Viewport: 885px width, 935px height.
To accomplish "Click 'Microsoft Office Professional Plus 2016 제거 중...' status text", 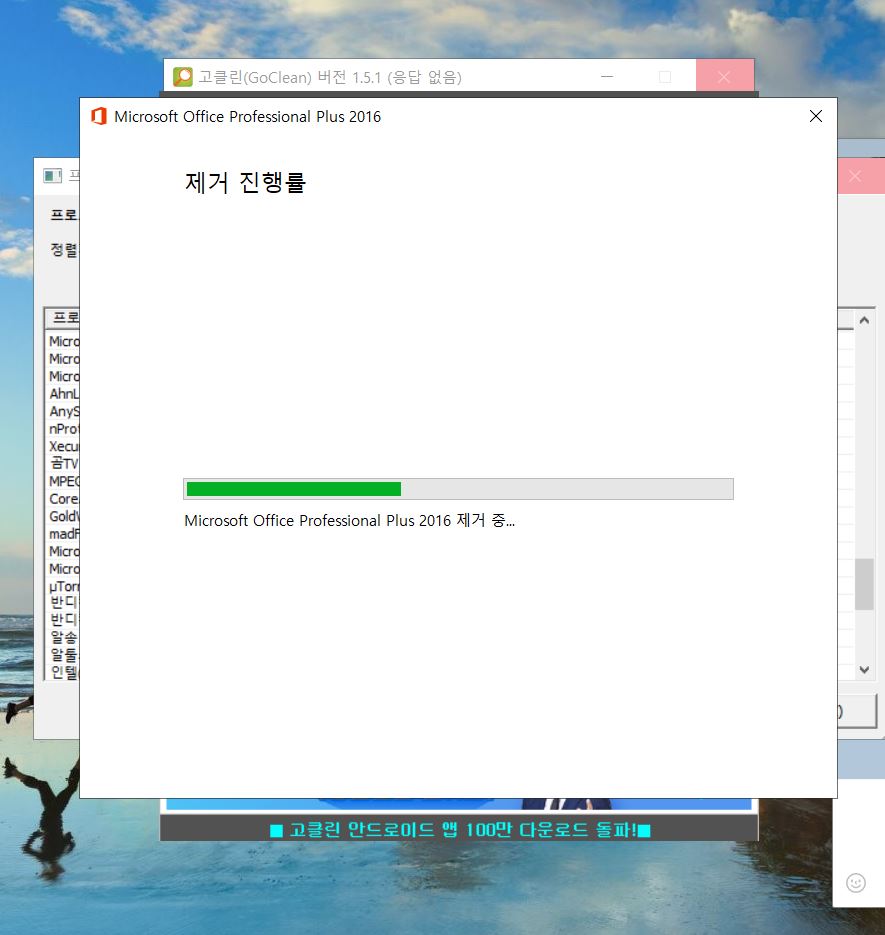I will (349, 521).
